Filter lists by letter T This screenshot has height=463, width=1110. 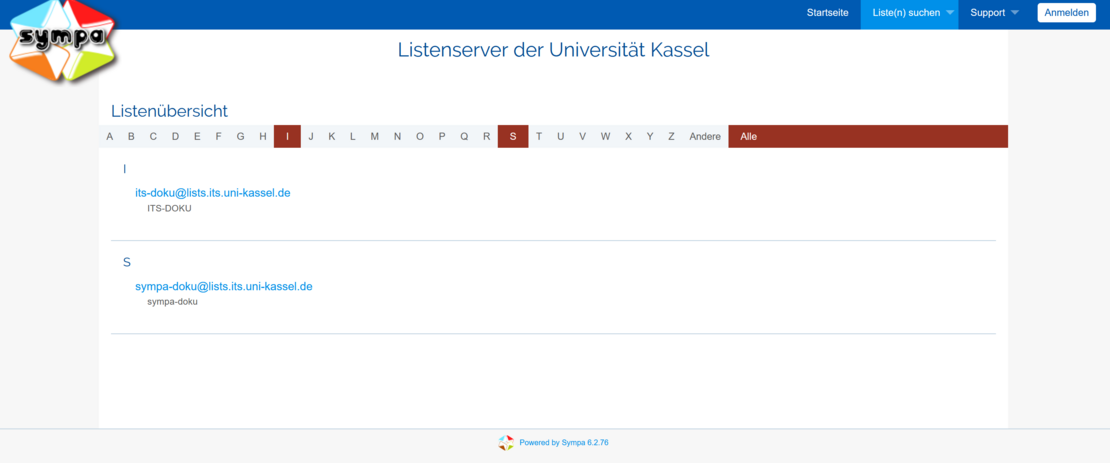pyautogui.click(x=539, y=137)
